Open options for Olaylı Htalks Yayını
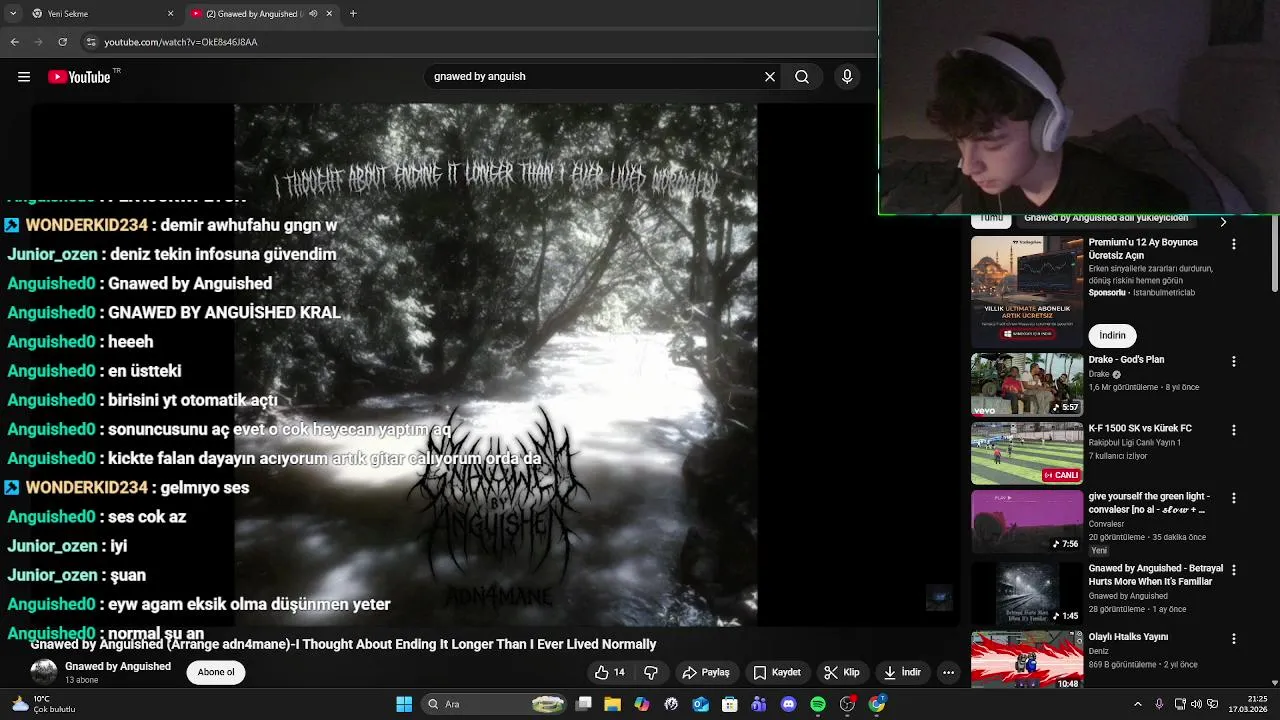Screen dimensions: 1280x720 coord(1233,638)
